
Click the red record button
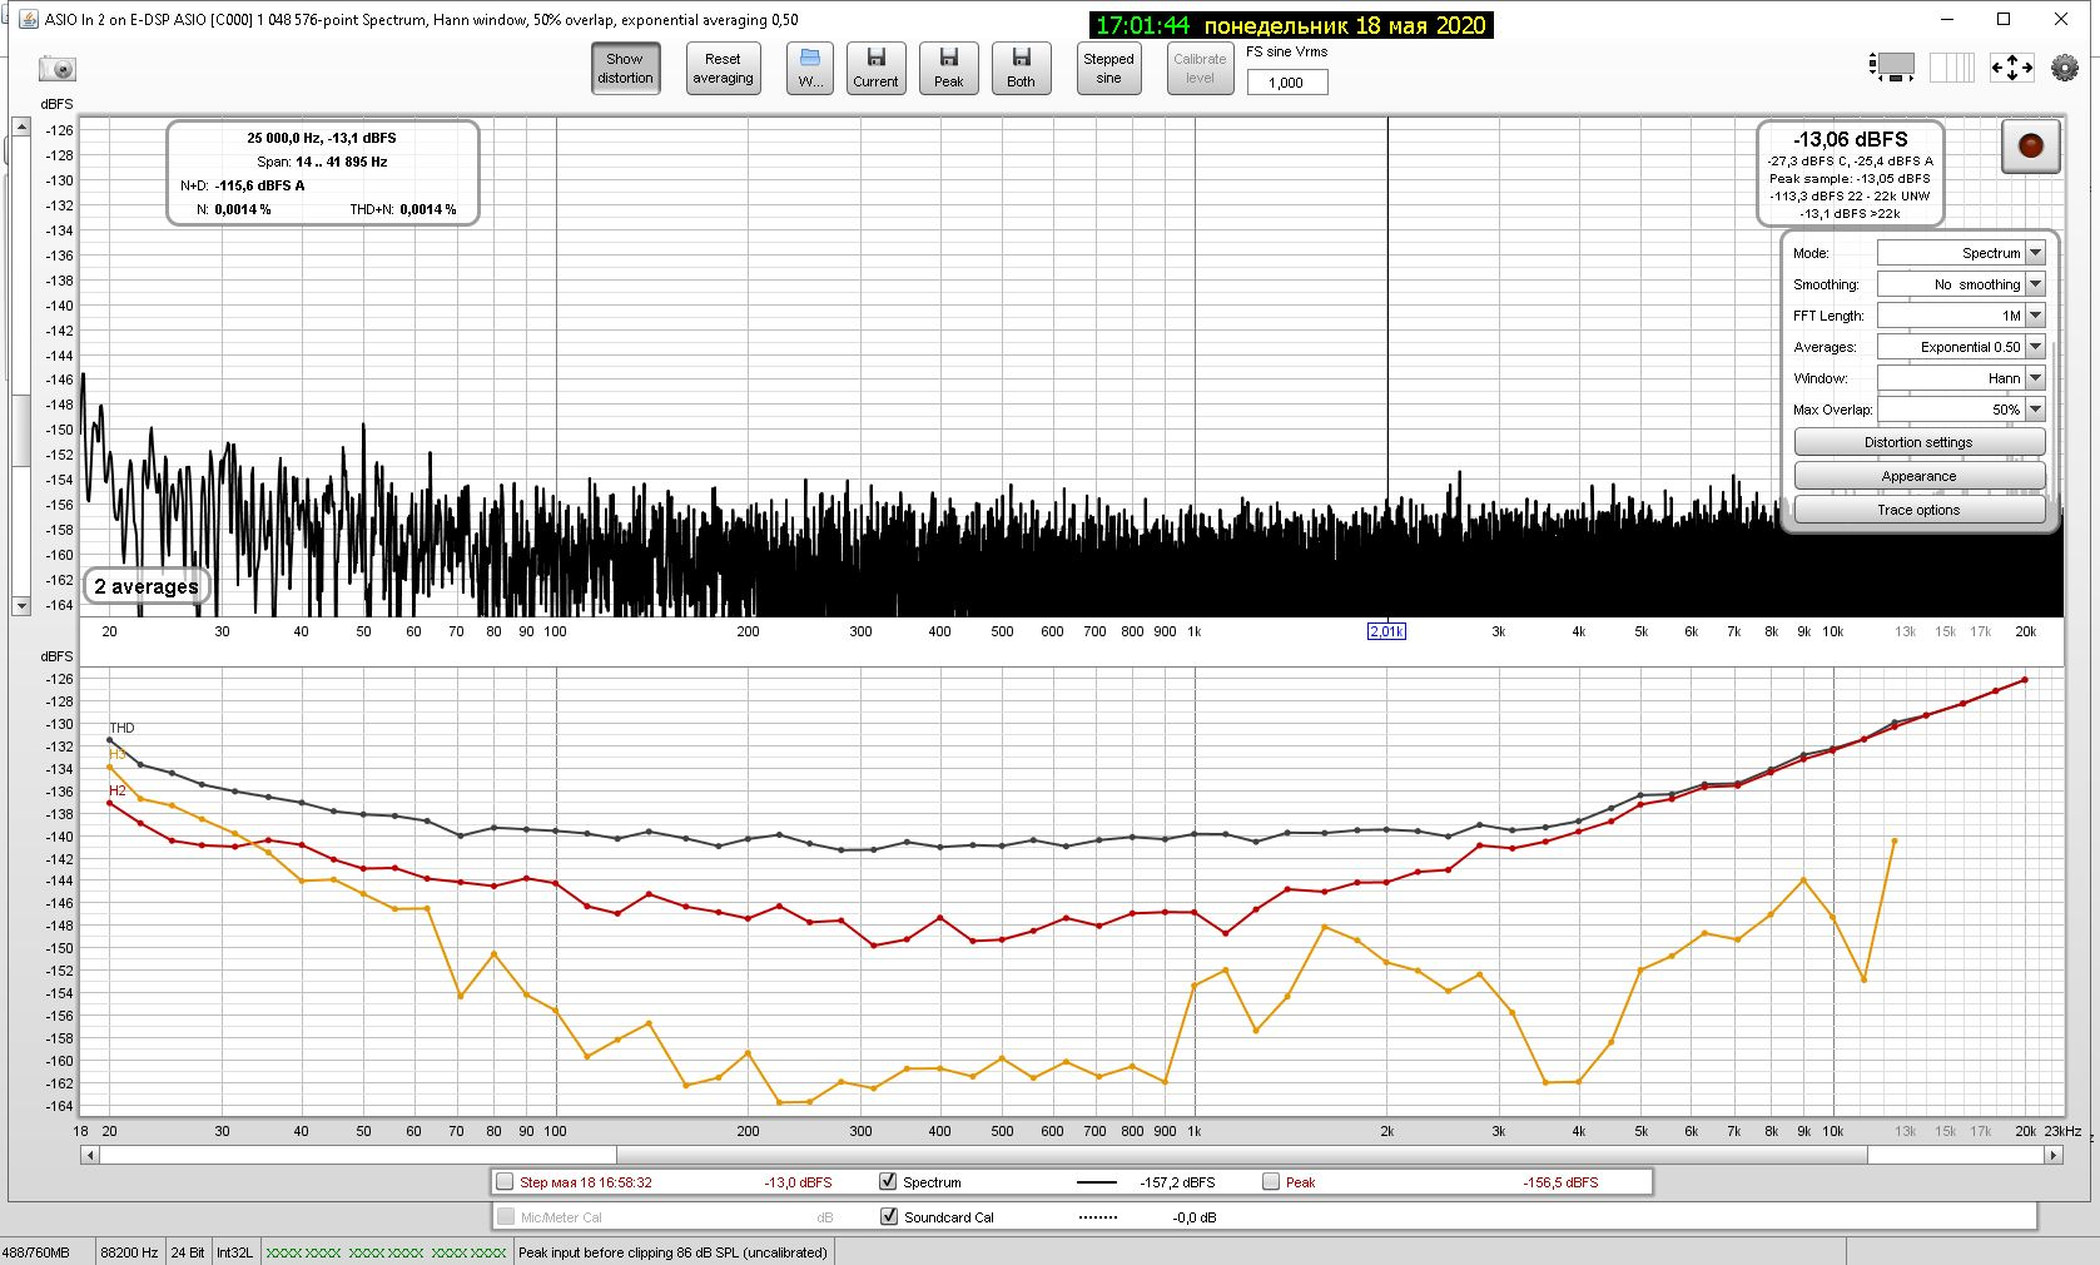point(2030,146)
